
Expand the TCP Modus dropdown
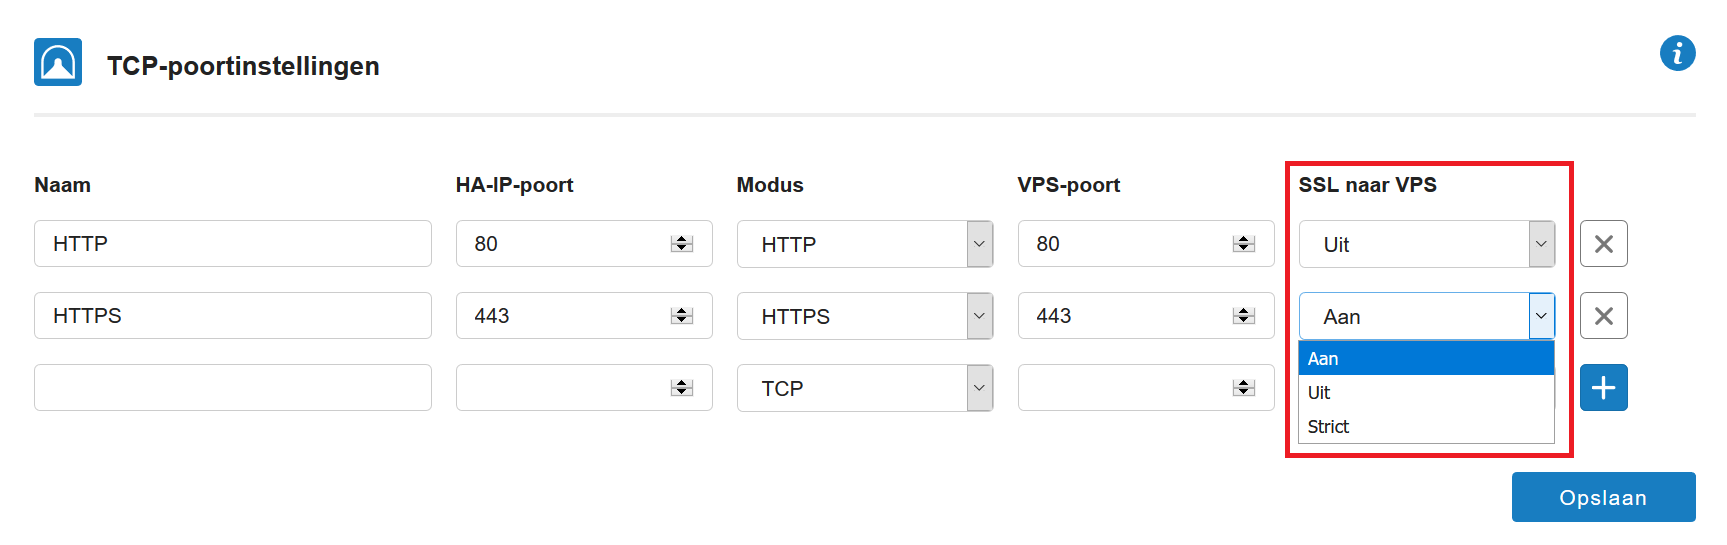[864, 388]
